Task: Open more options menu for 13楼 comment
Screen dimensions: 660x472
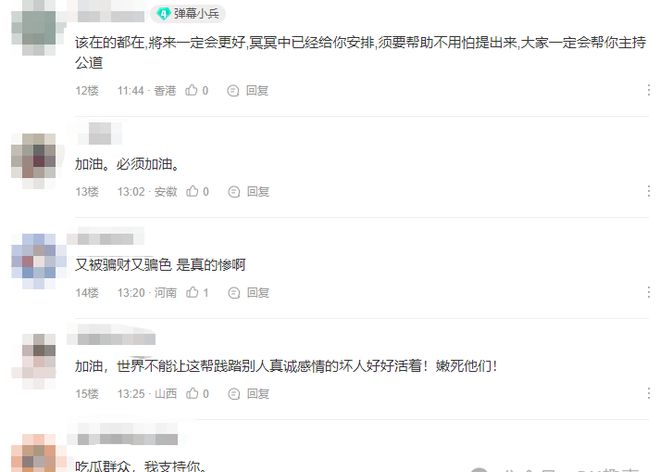Action: tap(649, 191)
